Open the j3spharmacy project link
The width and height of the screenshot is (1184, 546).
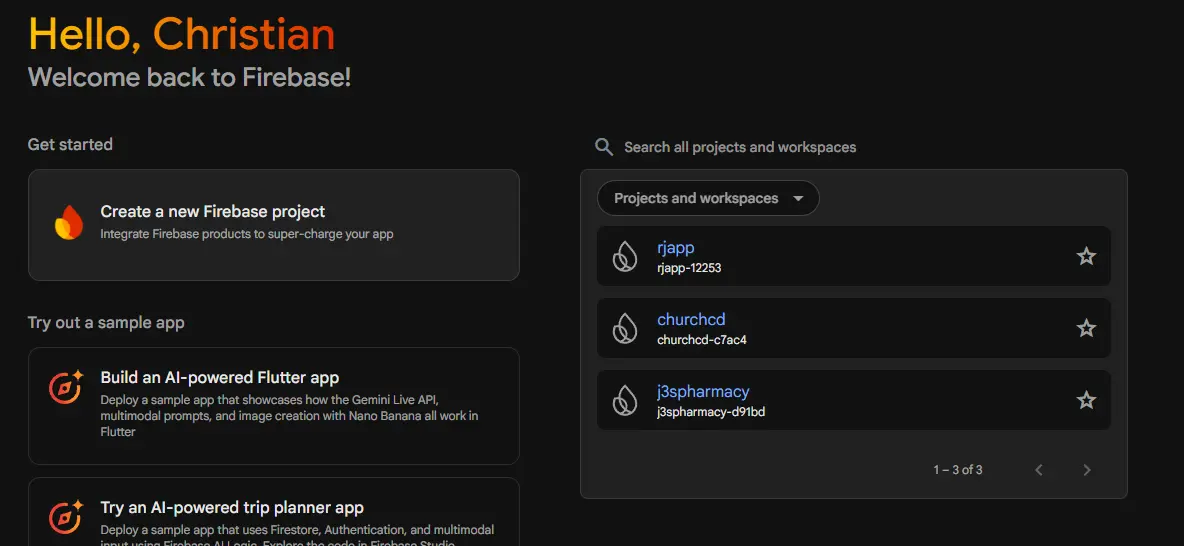(x=703, y=391)
